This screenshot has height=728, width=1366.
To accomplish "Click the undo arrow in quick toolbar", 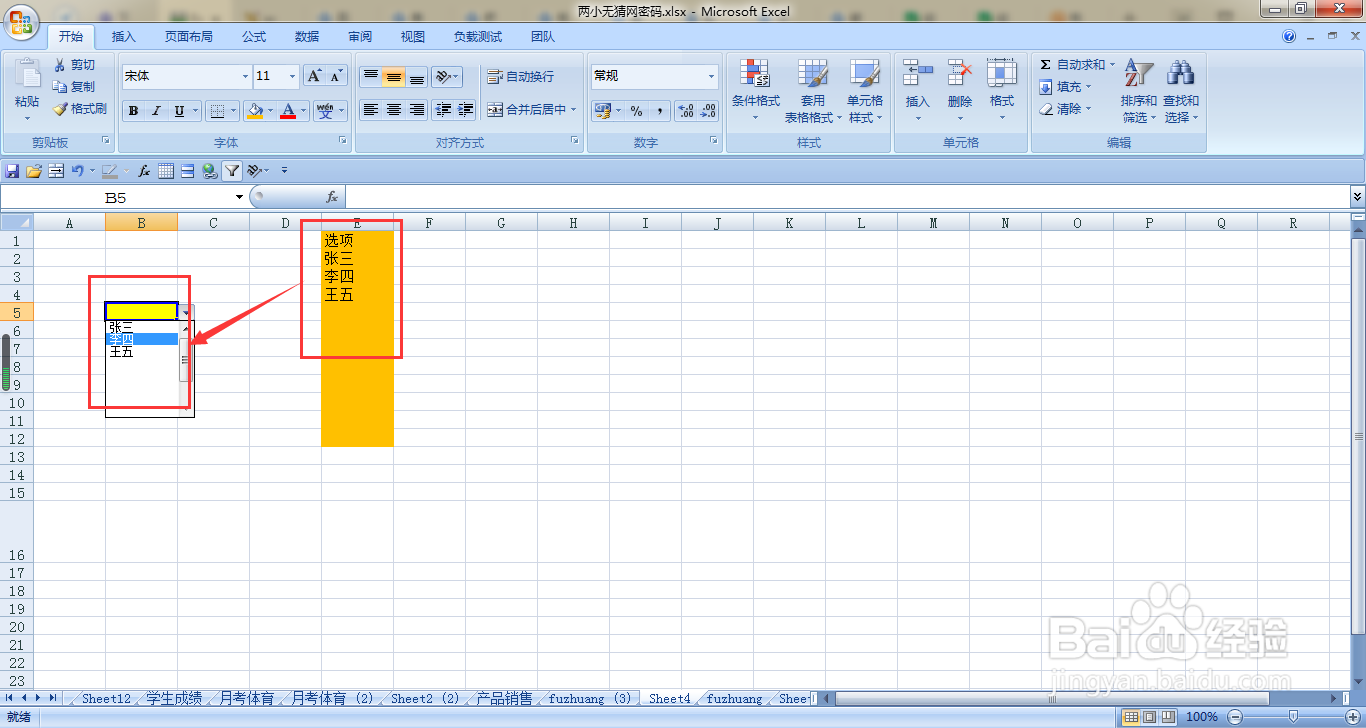I will point(77,171).
